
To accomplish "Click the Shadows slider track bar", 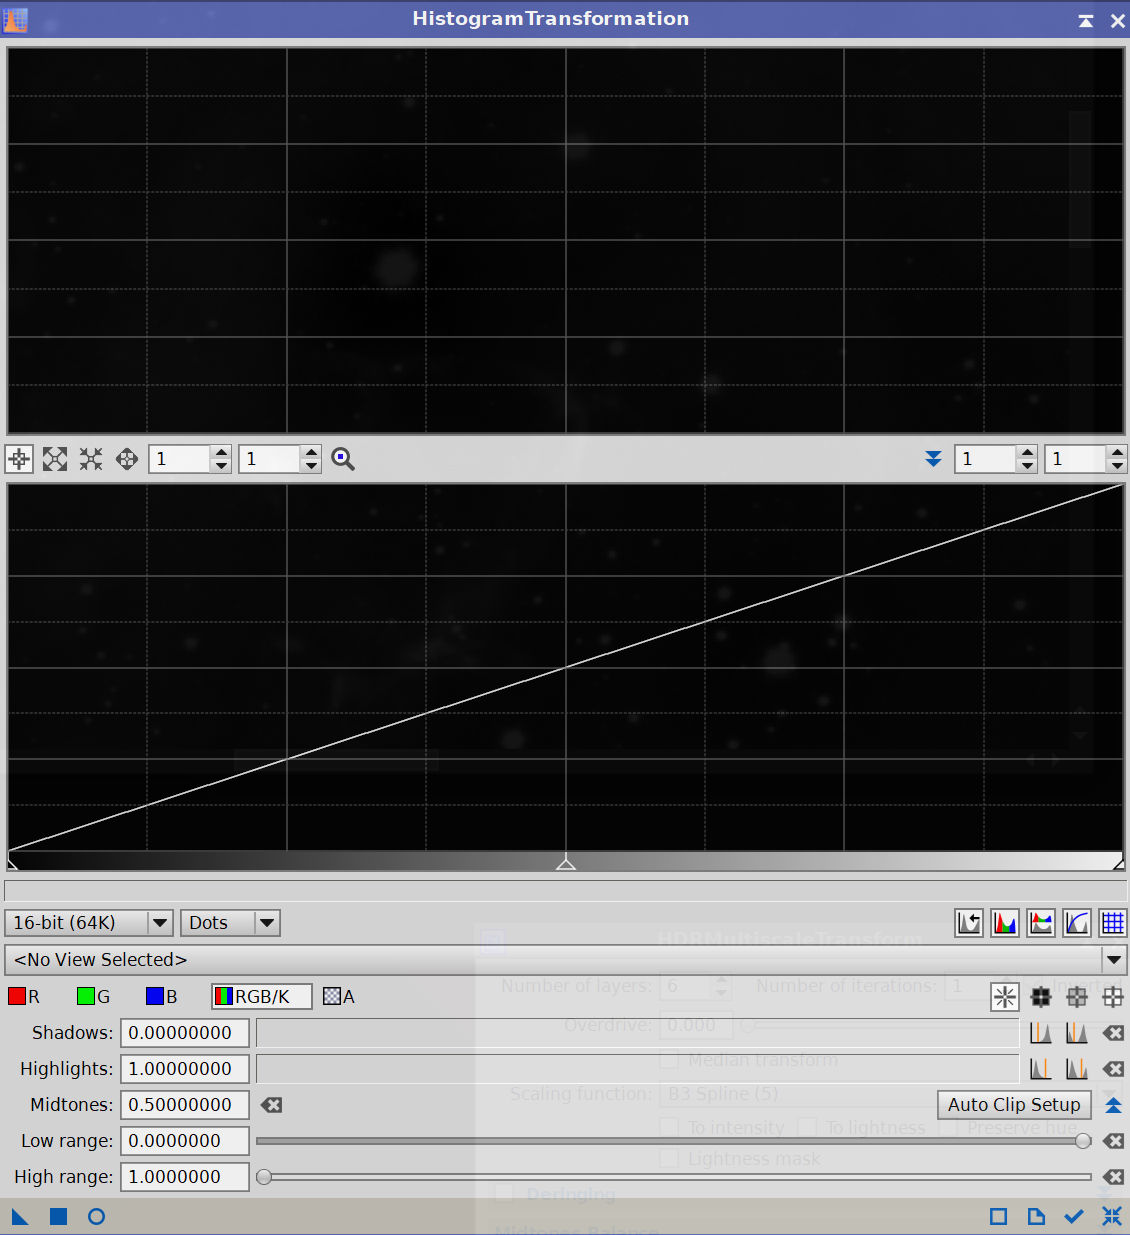I will 638,1033.
